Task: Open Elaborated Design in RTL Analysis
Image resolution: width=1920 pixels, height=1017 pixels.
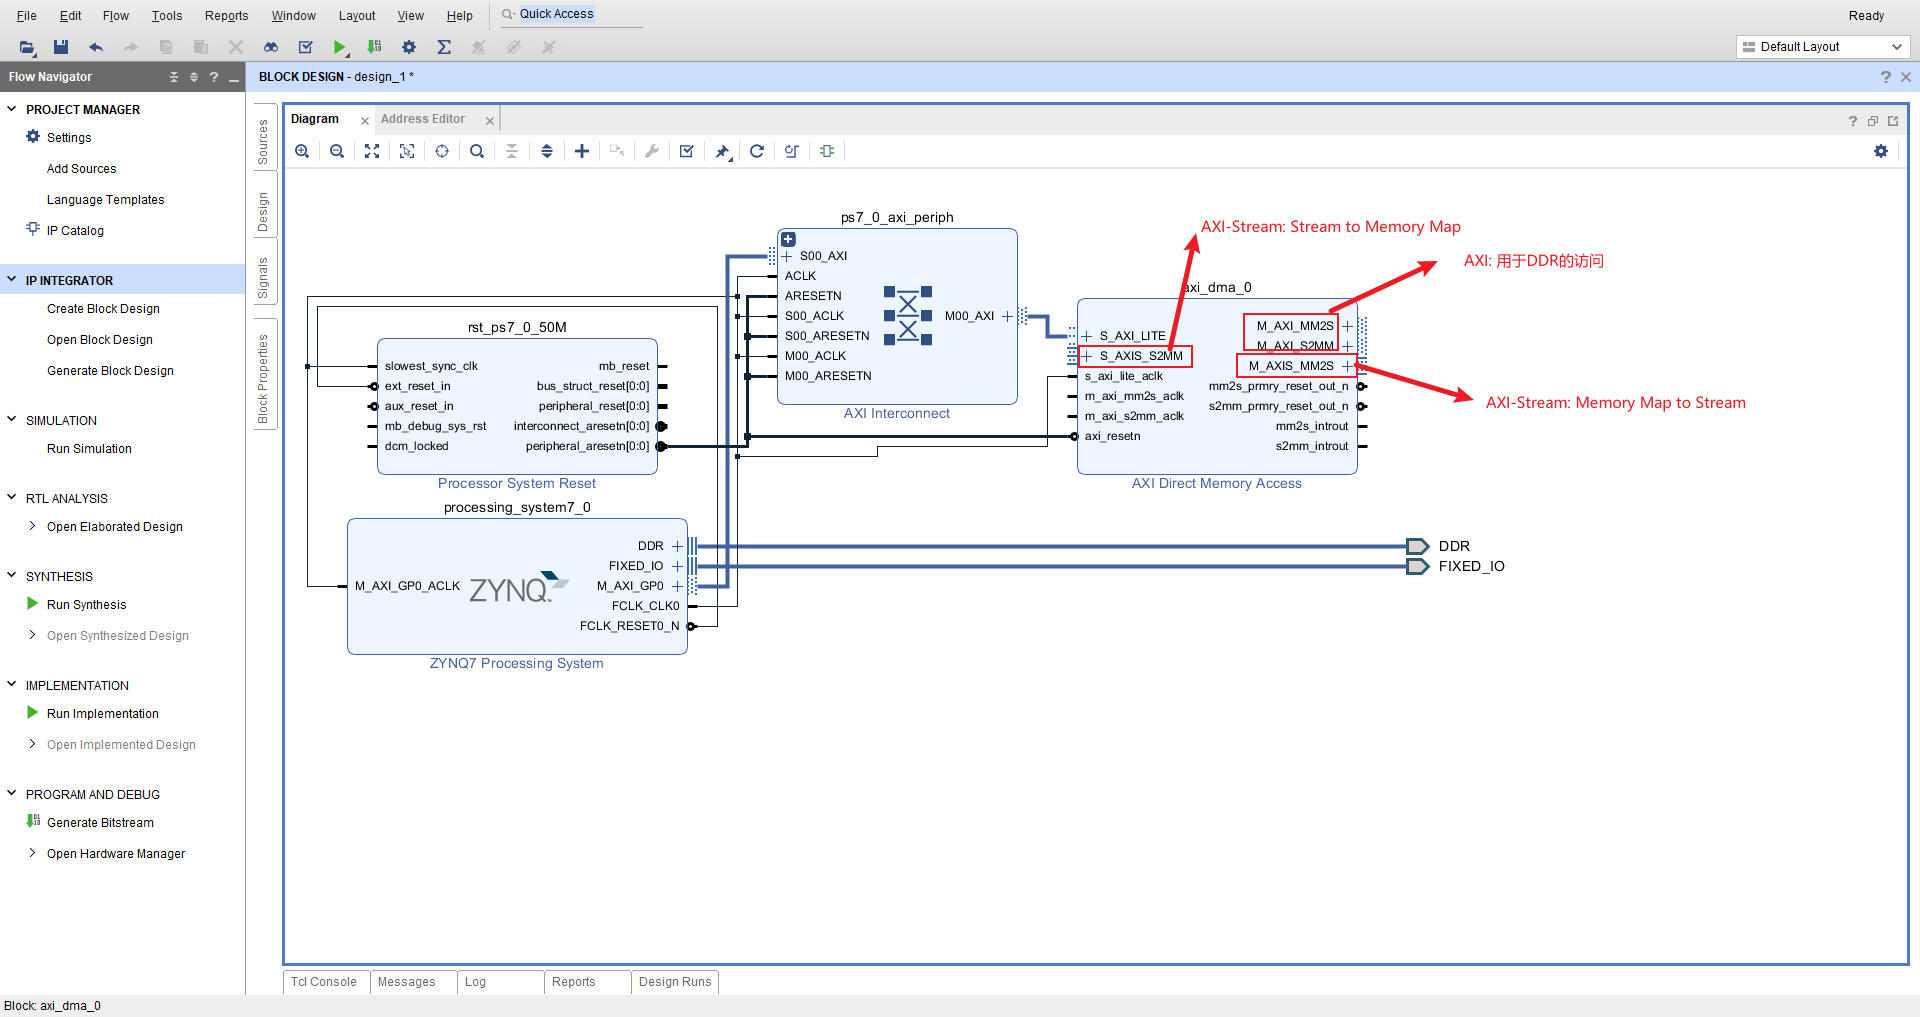Action: pyautogui.click(x=113, y=526)
